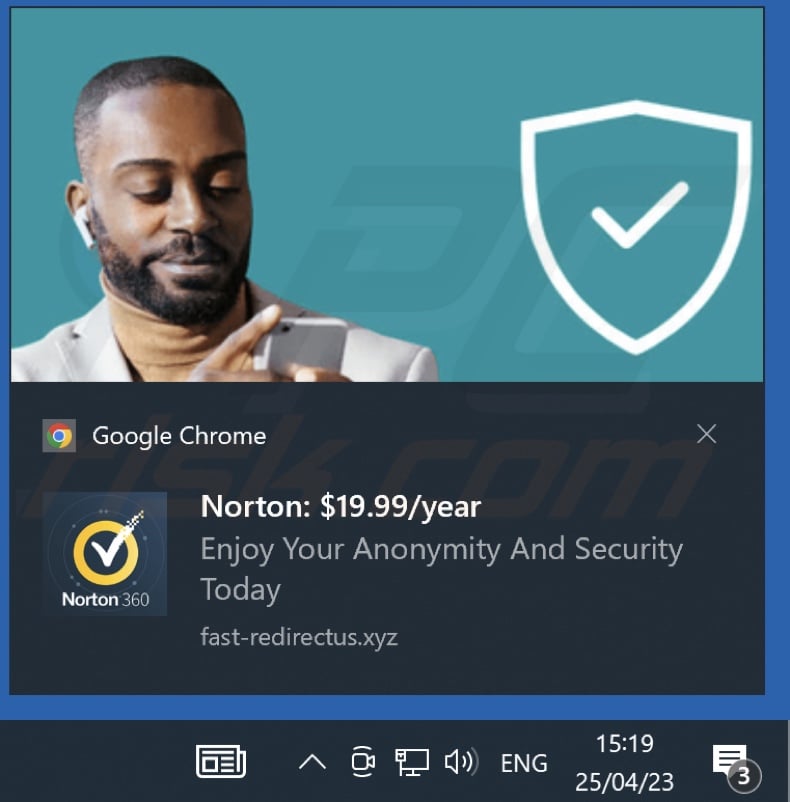Click the date 25/04/23 in taskbar
Screen dimensions: 790x802
click(624, 782)
